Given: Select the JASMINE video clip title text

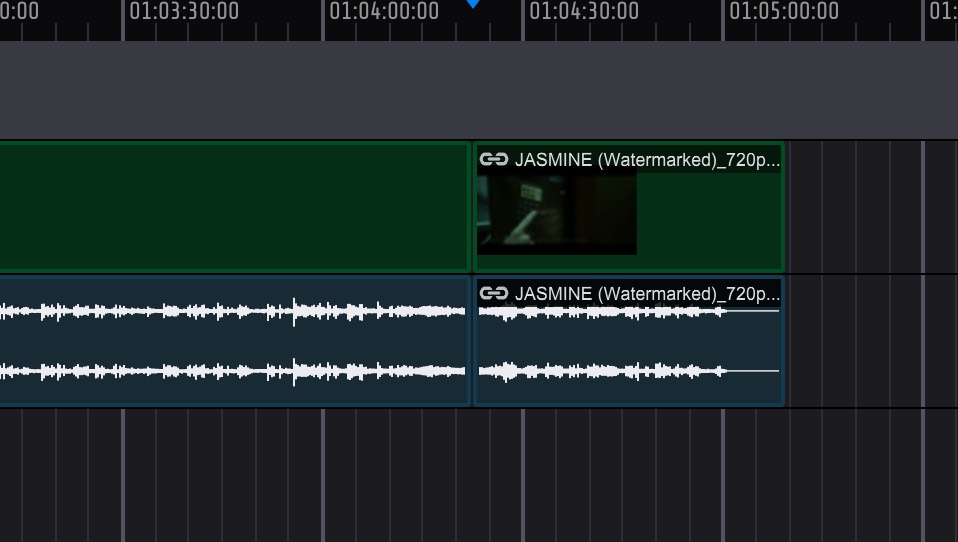Looking at the screenshot, I should click(647, 160).
